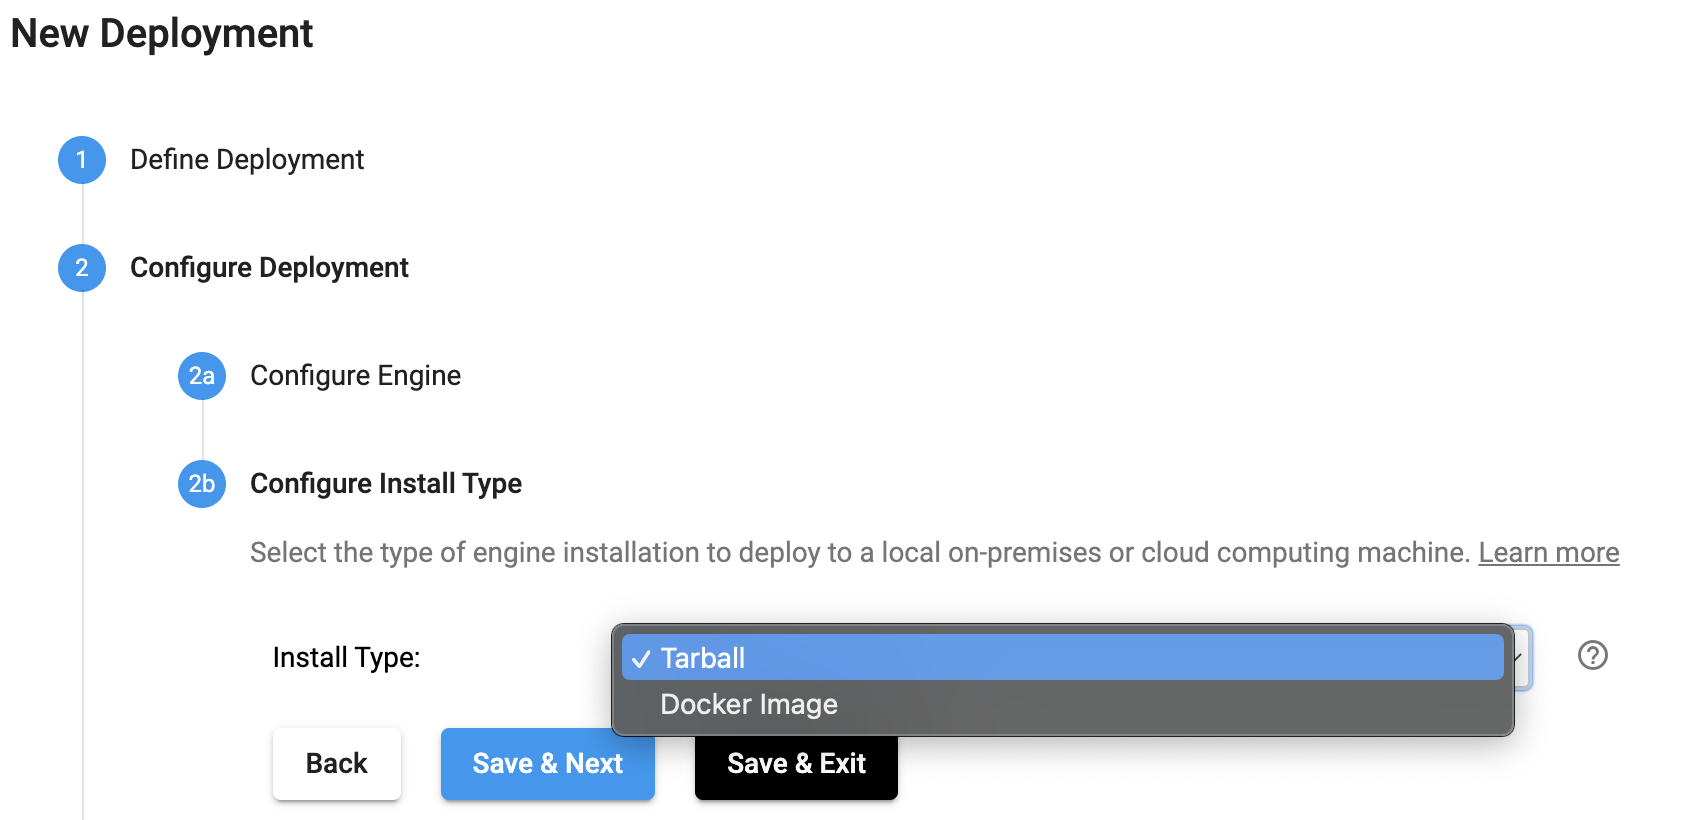The height and width of the screenshot is (820, 1682).
Task: Click the engine installation description text
Action: (x=860, y=553)
